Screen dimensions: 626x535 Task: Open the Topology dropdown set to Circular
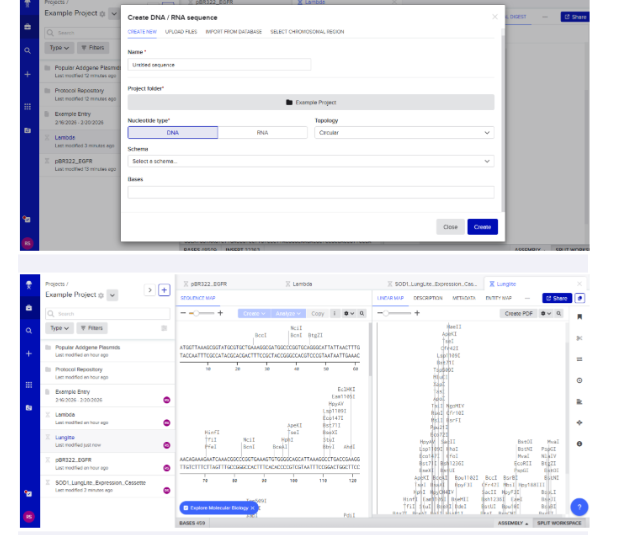pyautogui.click(x=403, y=132)
